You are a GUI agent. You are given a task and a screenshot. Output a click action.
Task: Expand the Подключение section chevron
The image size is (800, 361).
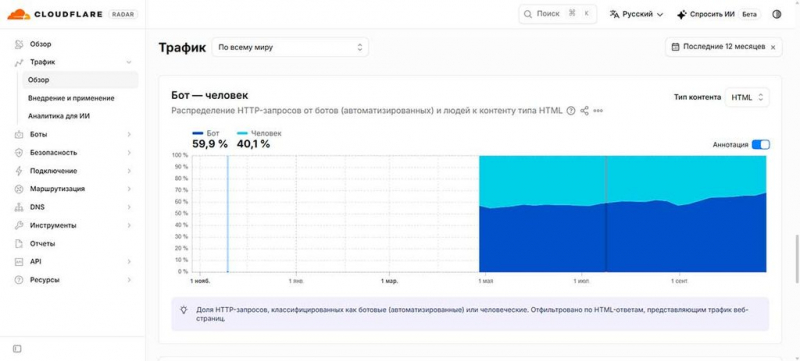click(129, 171)
